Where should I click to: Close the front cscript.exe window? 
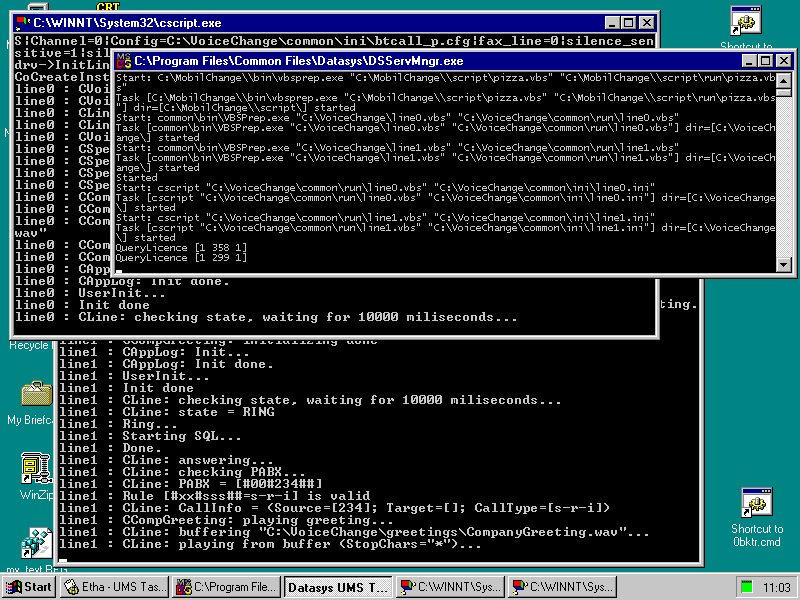click(x=646, y=23)
